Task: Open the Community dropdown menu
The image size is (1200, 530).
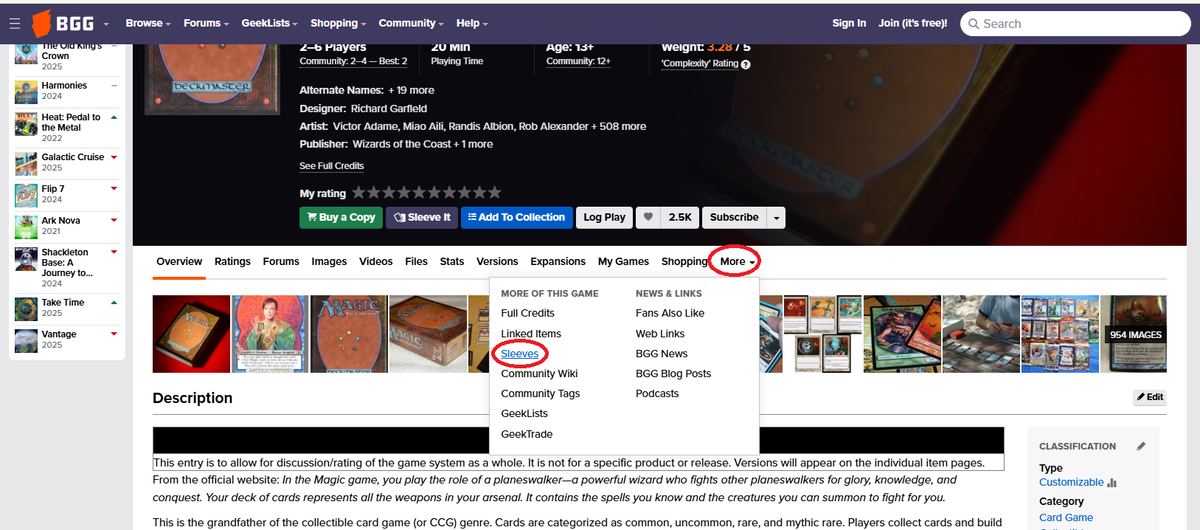Action: pyautogui.click(x=411, y=23)
